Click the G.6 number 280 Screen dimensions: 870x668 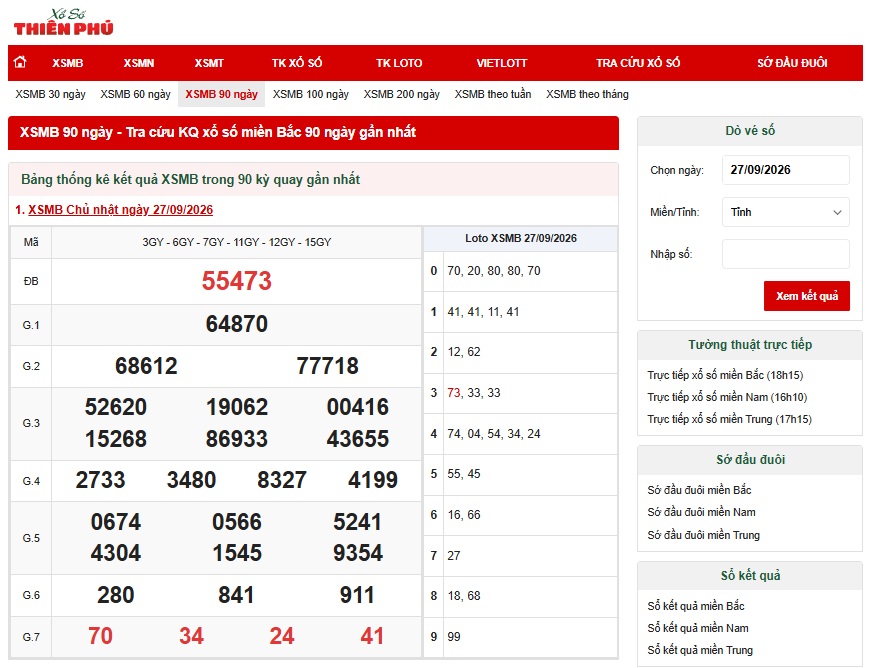click(x=115, y=595)
